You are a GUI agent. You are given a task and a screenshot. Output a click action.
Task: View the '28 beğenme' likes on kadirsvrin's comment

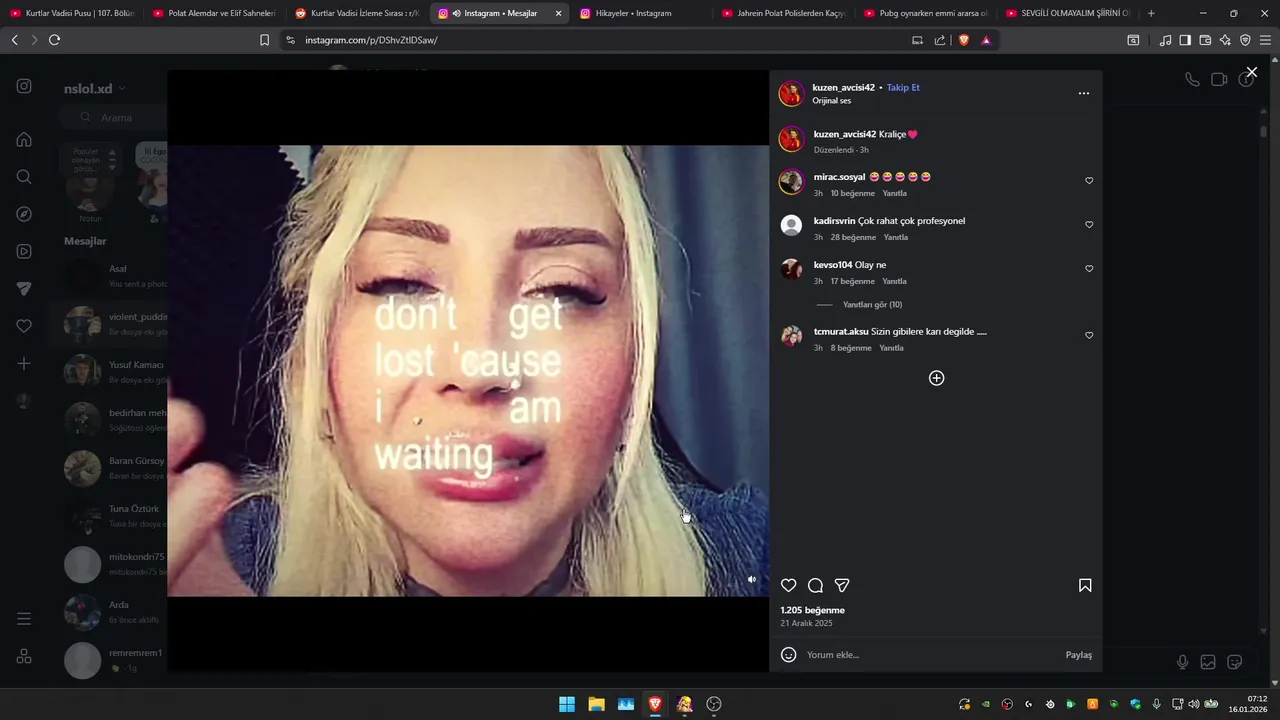click(853, 238)
